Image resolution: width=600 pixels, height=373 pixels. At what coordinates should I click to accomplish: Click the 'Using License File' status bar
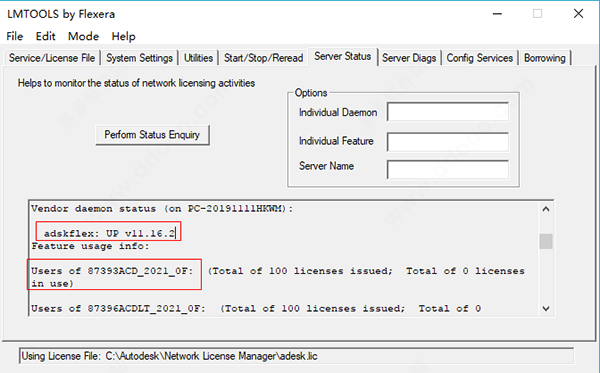[296, 356]
